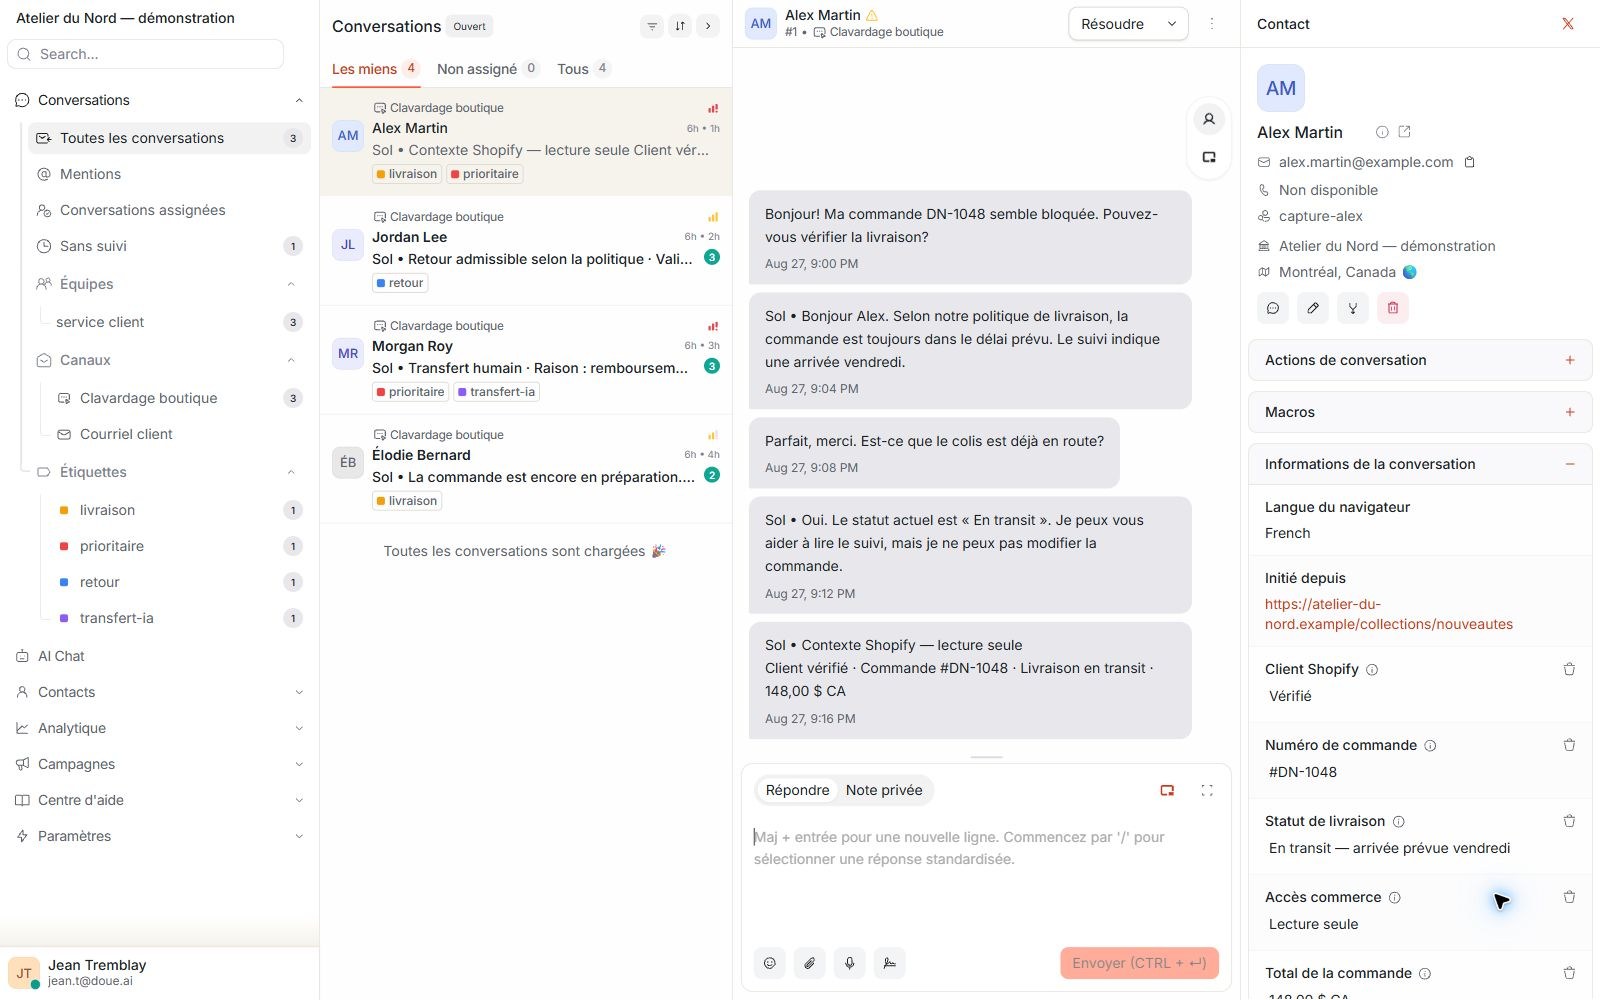The width and height of the screenshot is (1600, 1000).
Task: Open the atelier-du-nord.example collections link
Action: coord(1388,614)
